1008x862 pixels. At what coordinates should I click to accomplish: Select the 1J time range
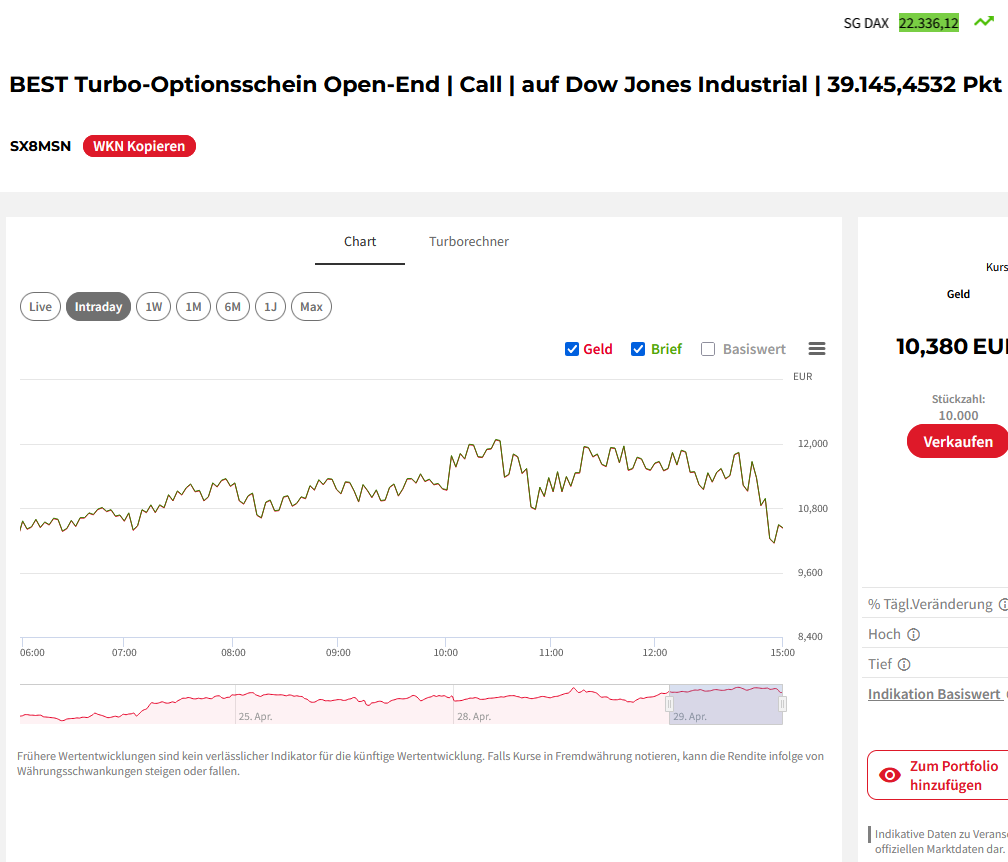[x=271, y=307]
